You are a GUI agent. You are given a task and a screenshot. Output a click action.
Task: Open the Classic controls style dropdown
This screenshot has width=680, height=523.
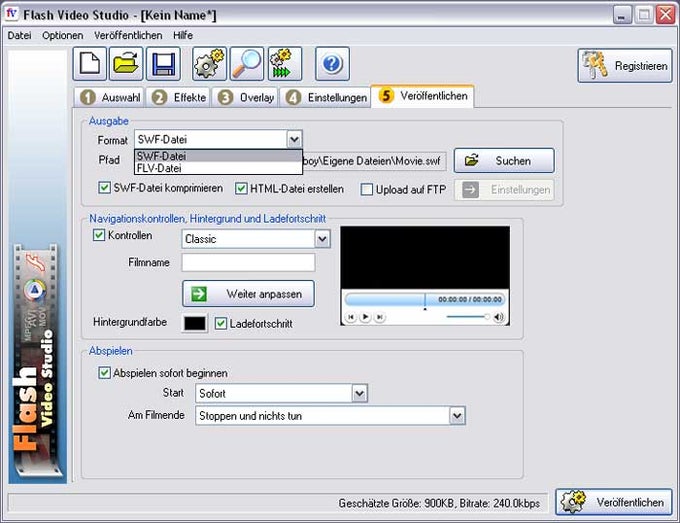(x=322, y=239)
